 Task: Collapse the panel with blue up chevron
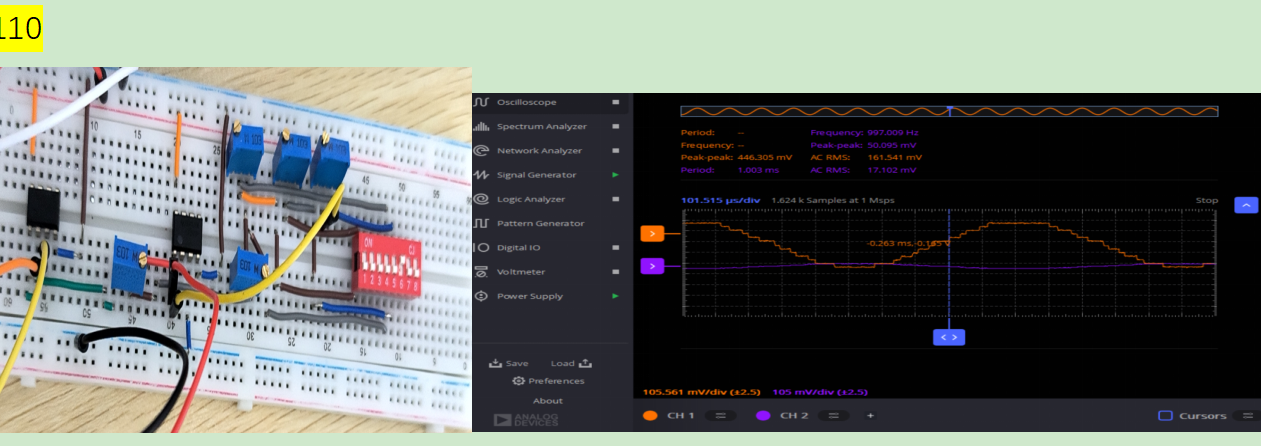point(1246,204)
